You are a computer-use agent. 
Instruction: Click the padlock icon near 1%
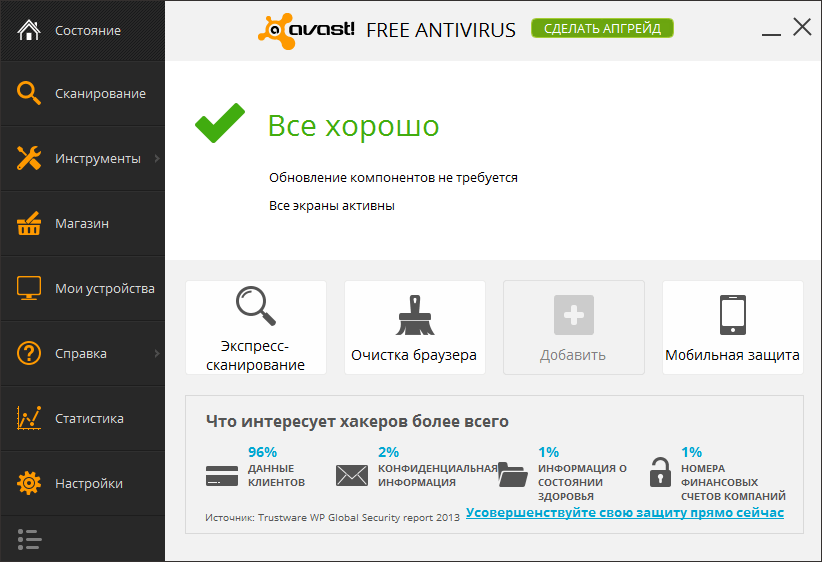pyautogui.click(x=660, y=472)
